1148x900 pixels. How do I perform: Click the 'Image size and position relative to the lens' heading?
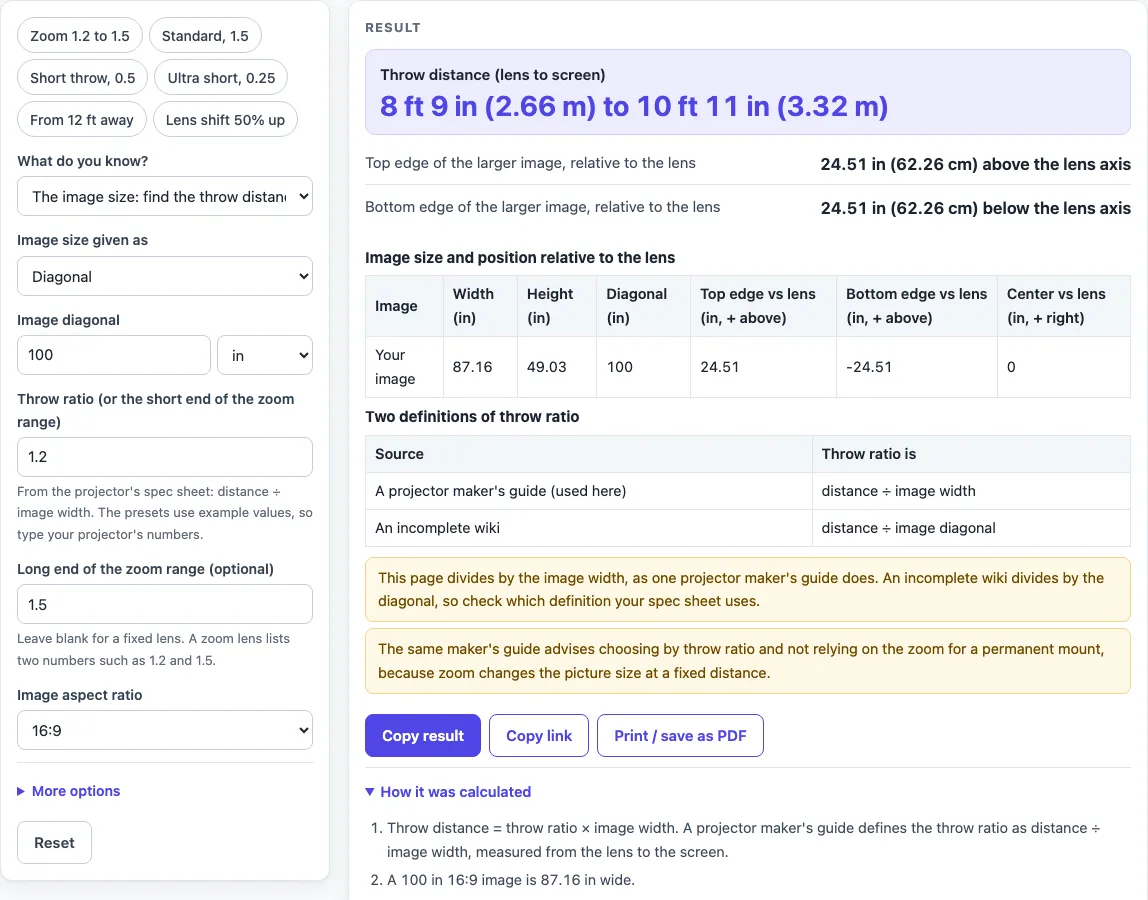coord(520,258)
